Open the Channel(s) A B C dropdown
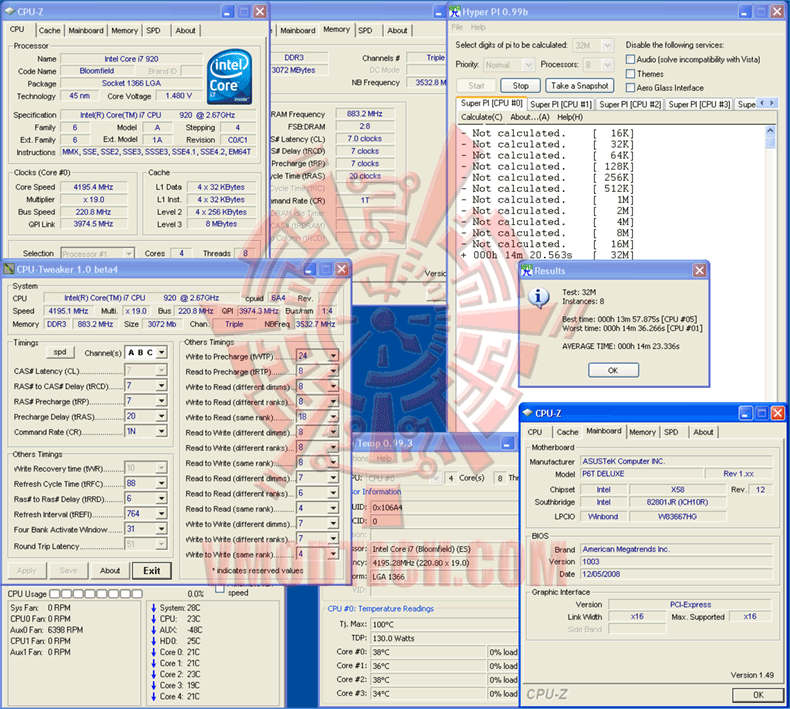 161,353
